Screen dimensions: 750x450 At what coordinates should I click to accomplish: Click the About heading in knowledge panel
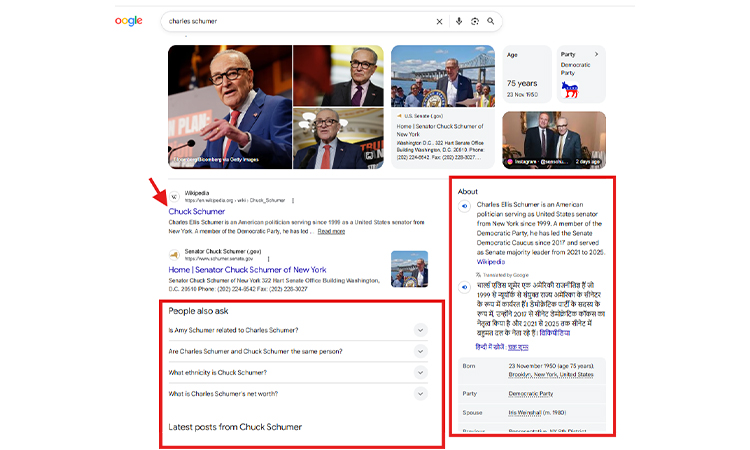click(x=468, y=191)
